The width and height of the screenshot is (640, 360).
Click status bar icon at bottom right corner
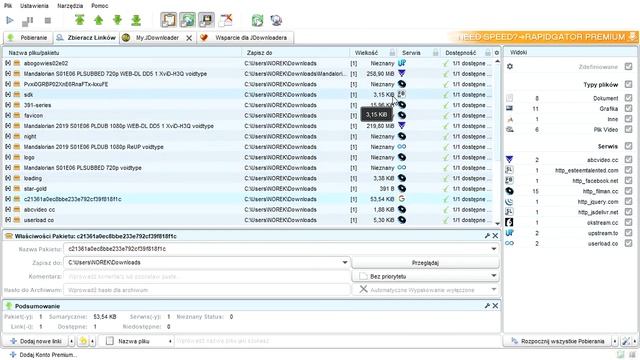pos(632,354)
